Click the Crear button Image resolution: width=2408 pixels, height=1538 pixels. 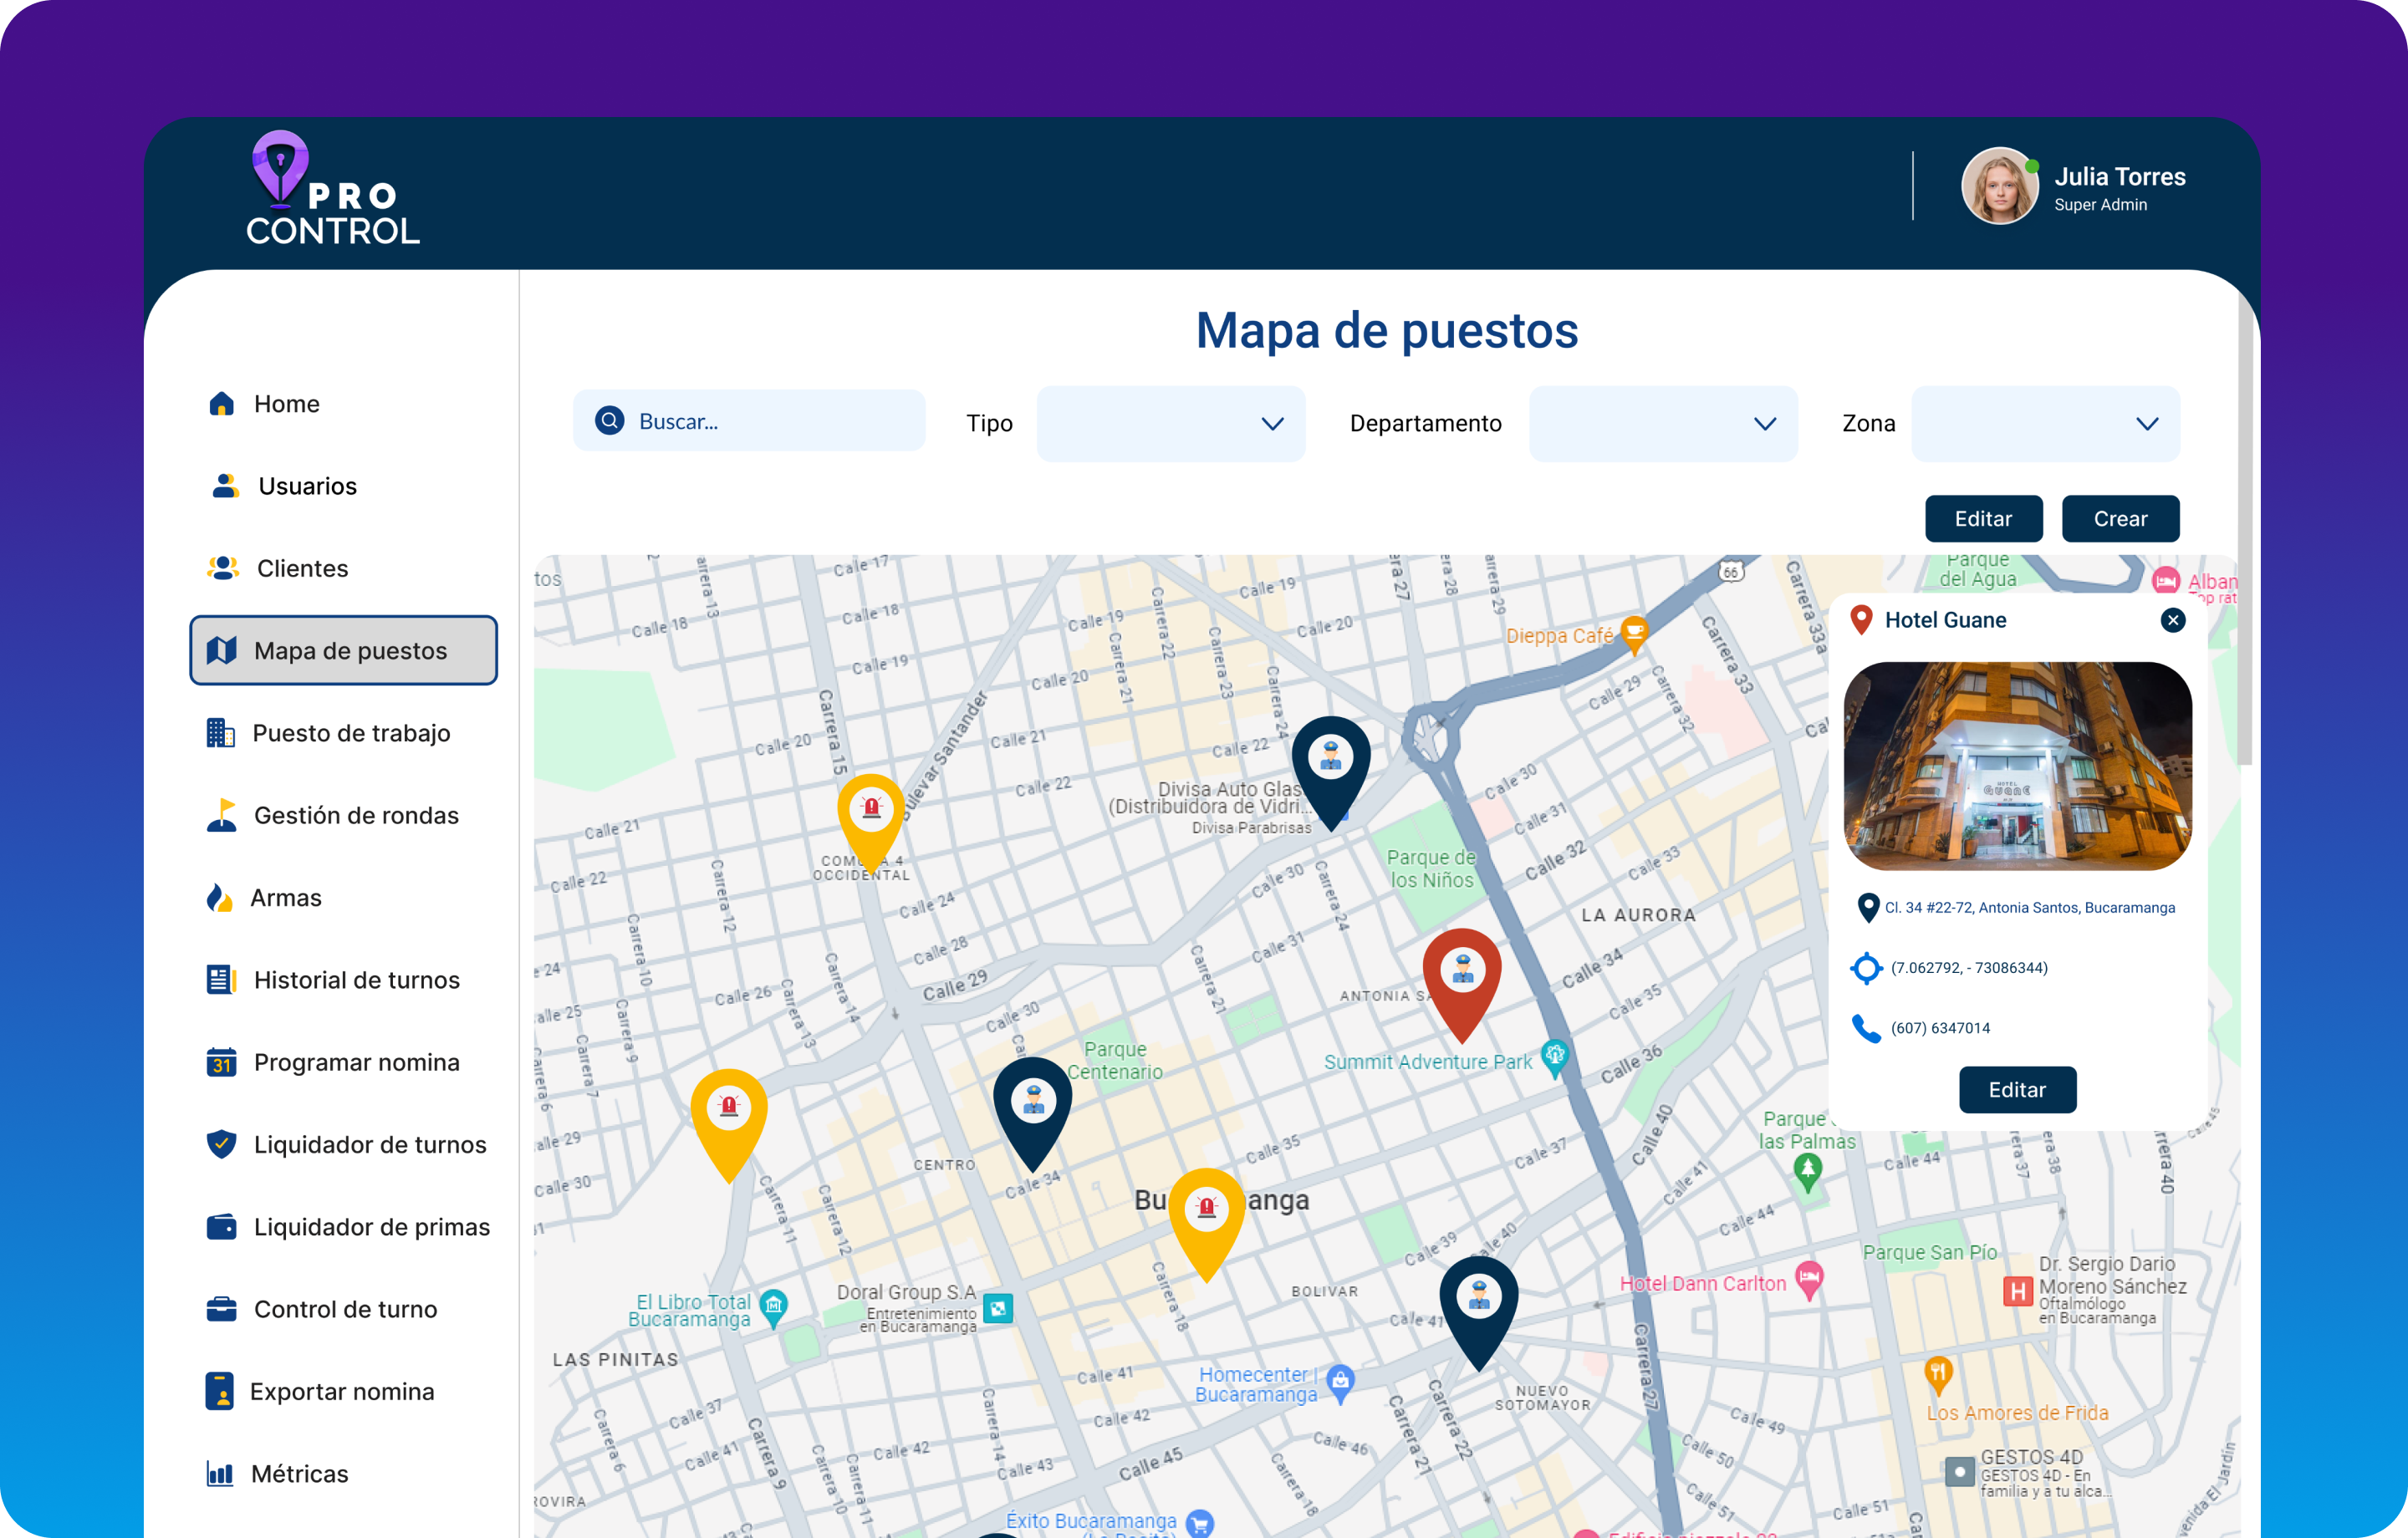point(2120,519)
